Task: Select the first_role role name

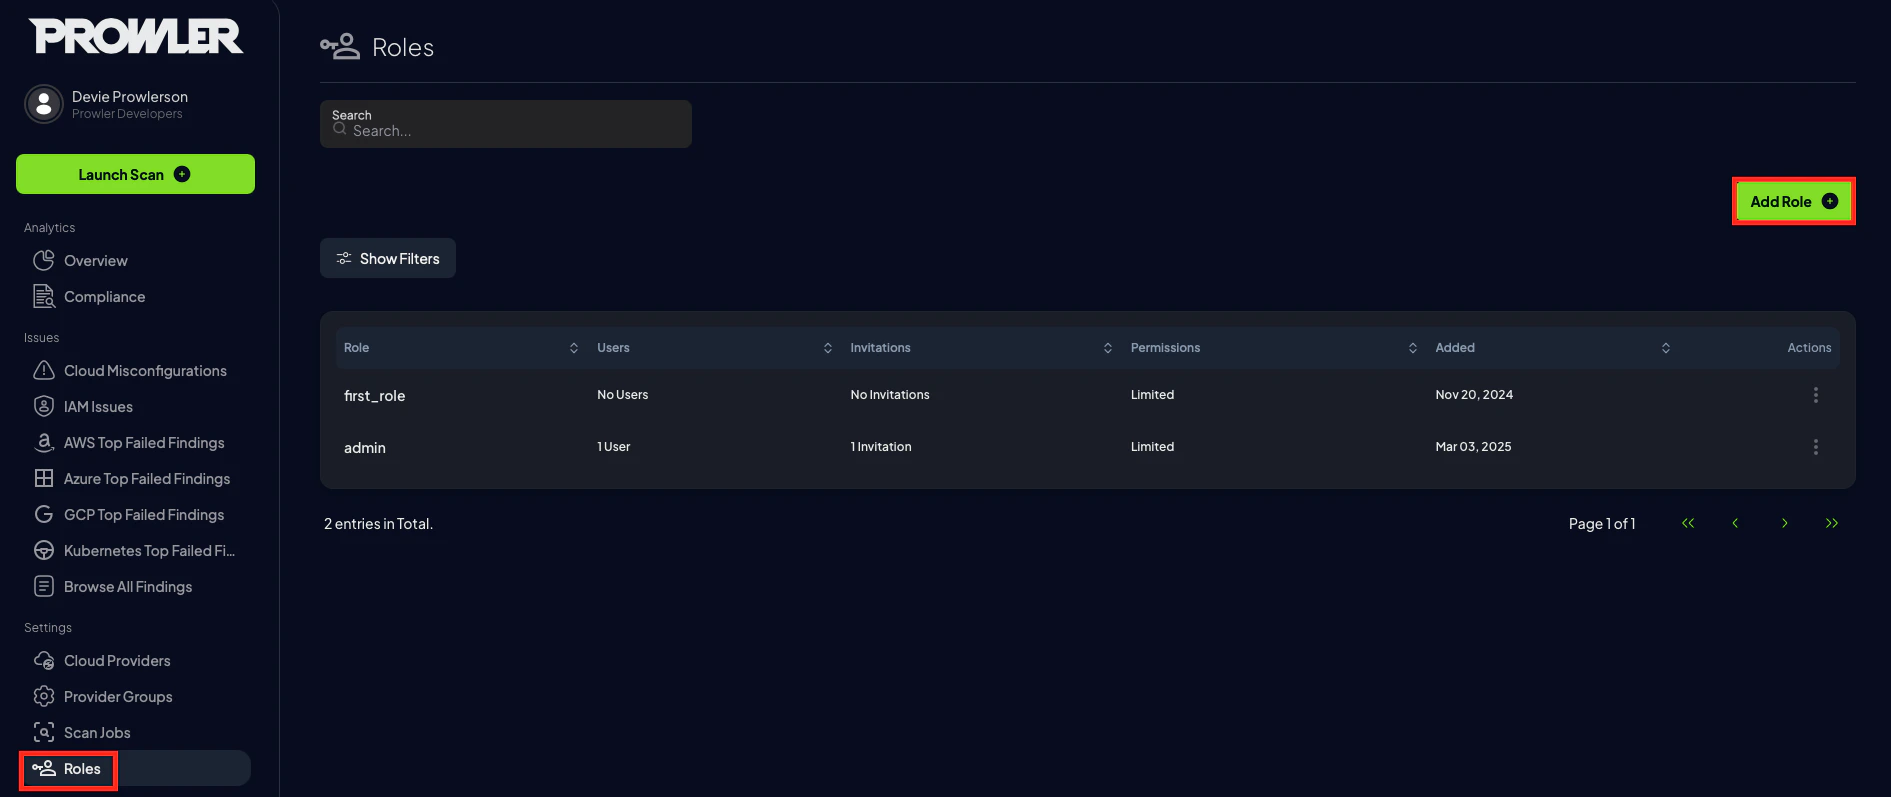Action: (x=374, y=396)
